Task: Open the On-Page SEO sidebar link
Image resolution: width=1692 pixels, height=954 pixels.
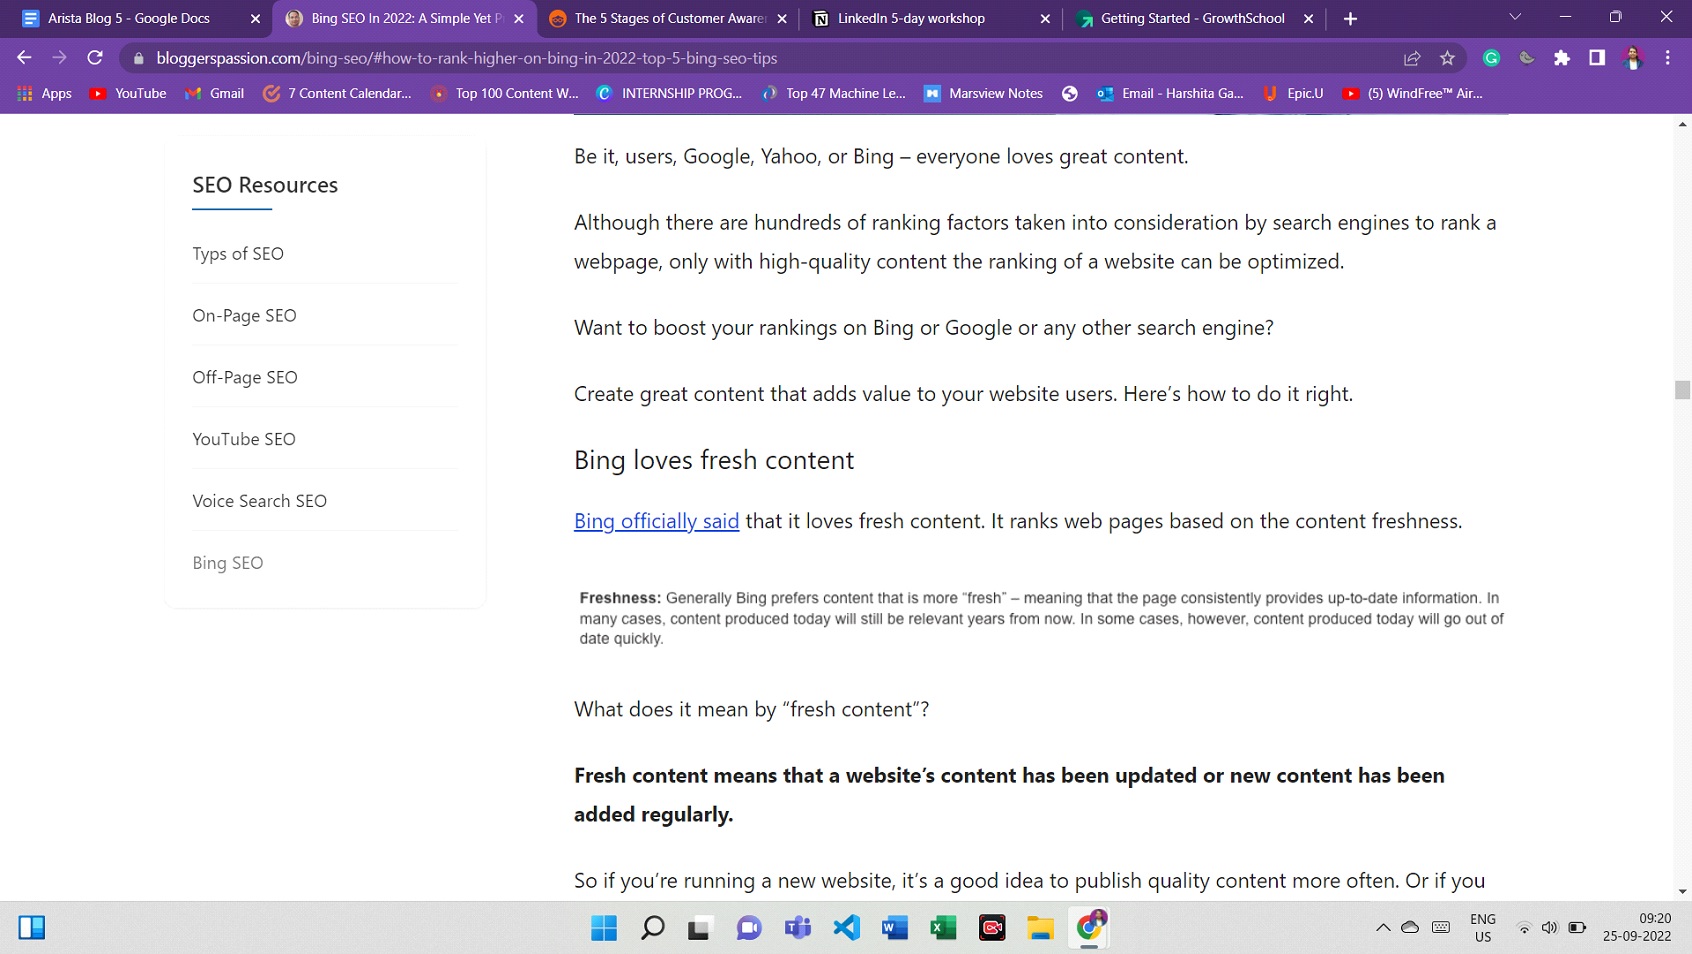Action: [244, 316]
